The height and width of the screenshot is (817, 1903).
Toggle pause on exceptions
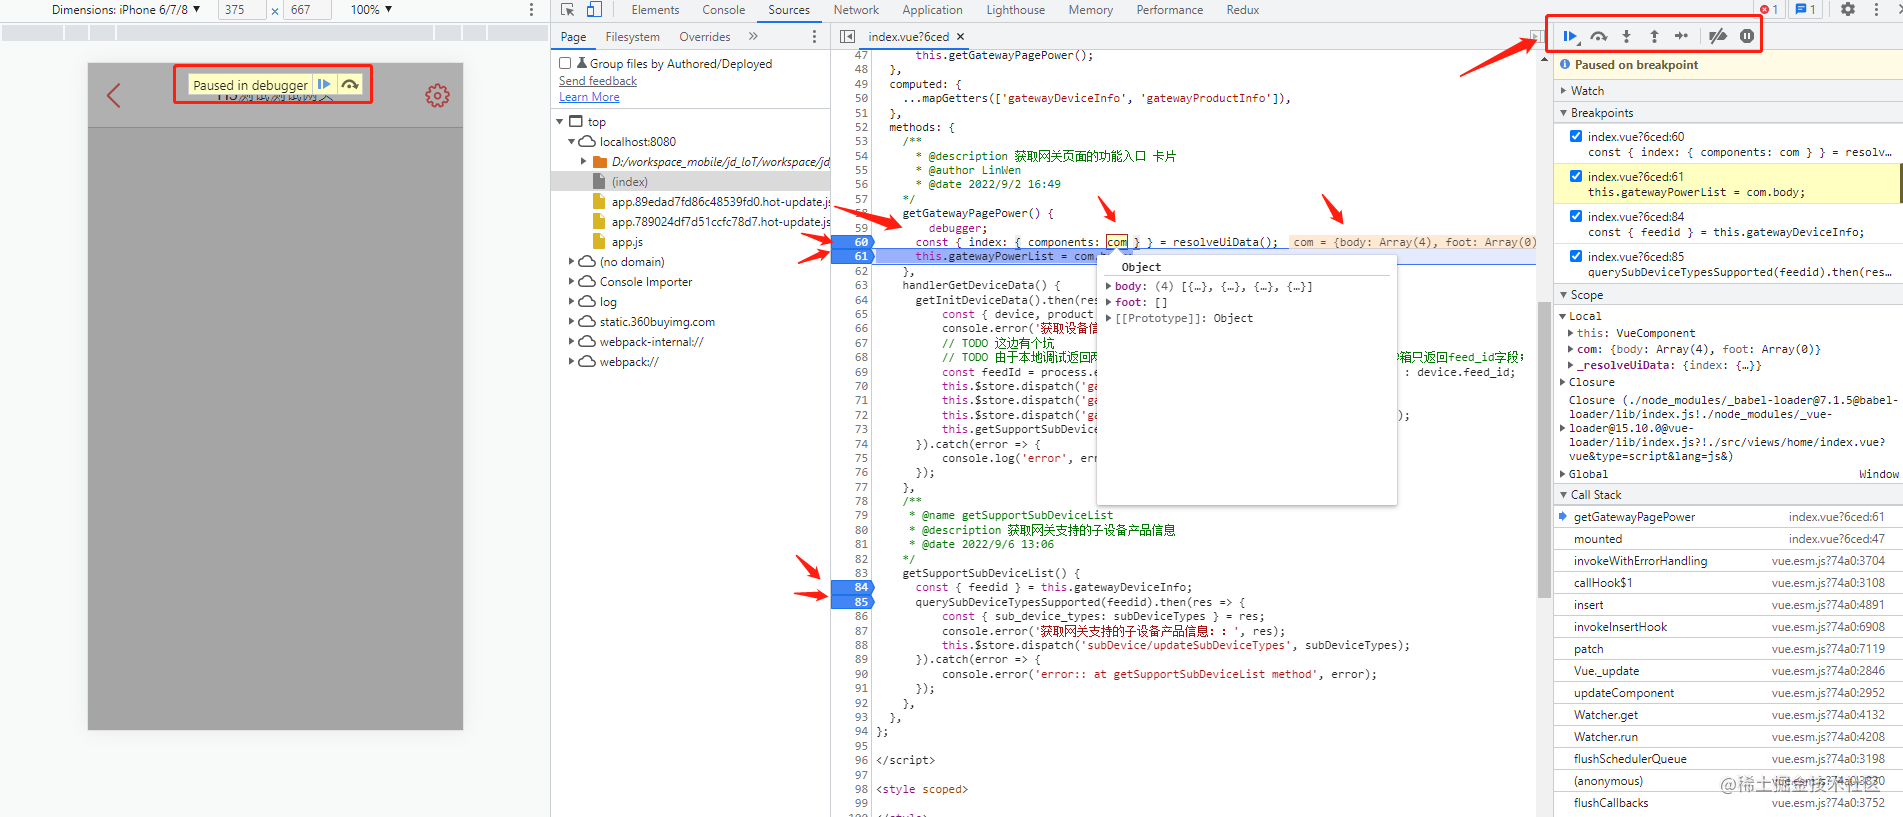point(1747,37)
